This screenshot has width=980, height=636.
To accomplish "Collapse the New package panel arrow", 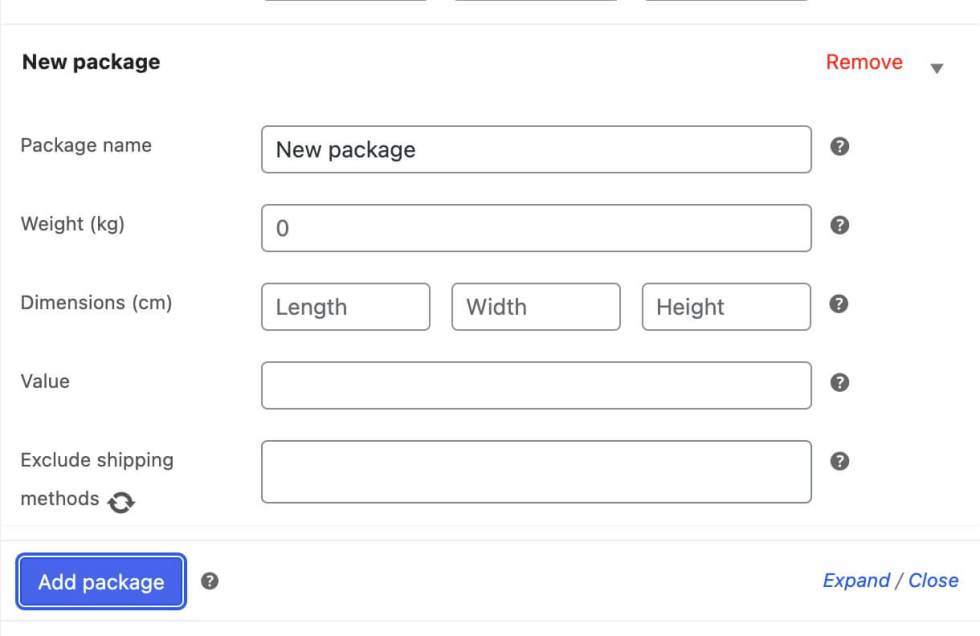I will [937, 69].
